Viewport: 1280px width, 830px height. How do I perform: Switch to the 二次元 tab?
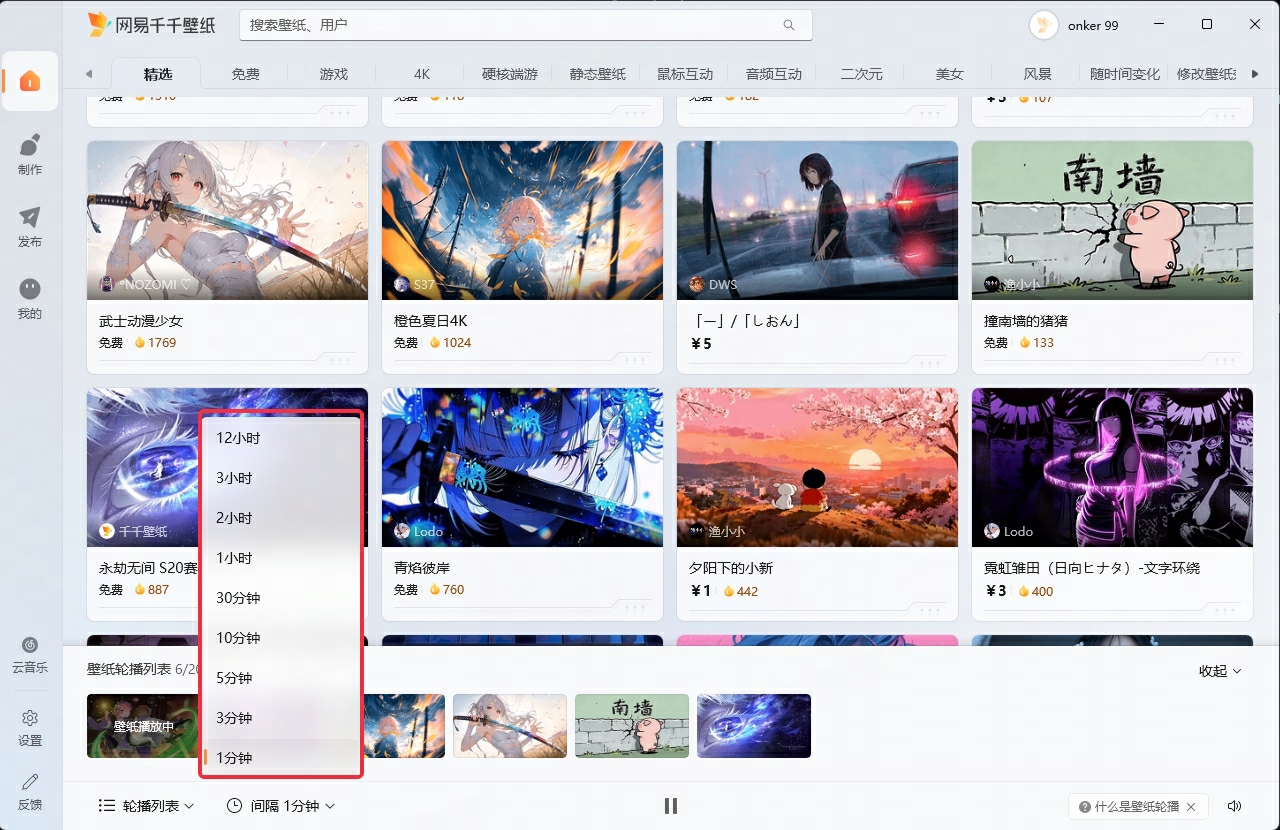click(x=861, y=74)
